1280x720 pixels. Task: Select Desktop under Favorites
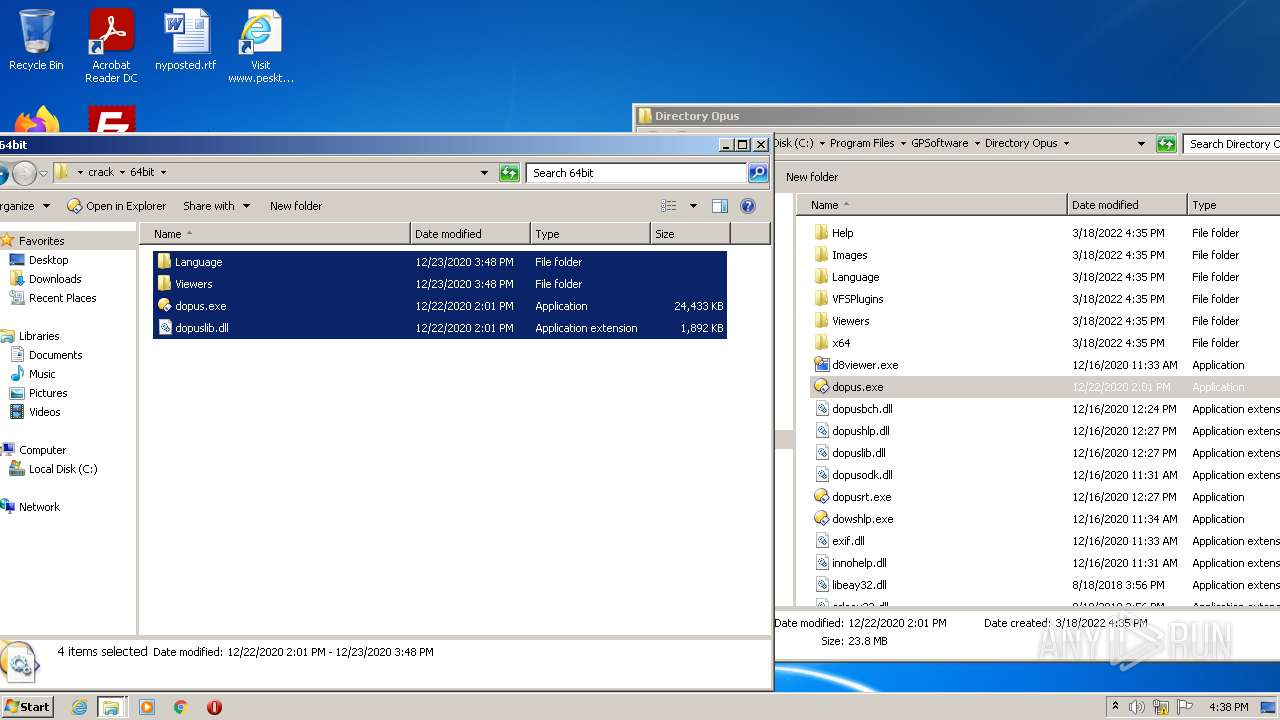48,260
